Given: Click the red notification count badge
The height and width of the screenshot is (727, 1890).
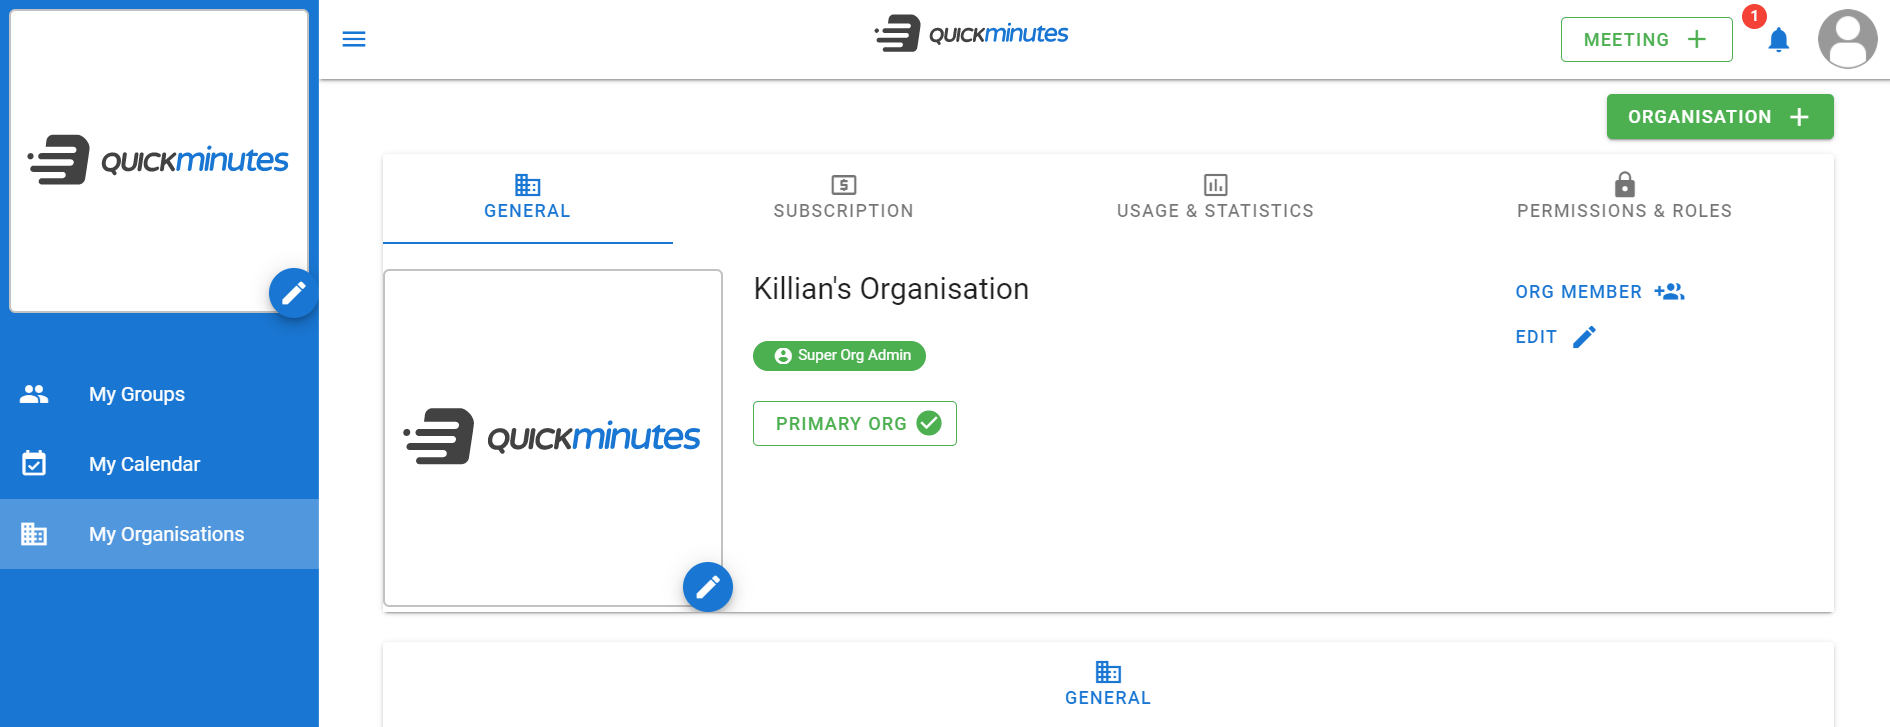Looking at the screenshot, I should tap(1754, 17).
